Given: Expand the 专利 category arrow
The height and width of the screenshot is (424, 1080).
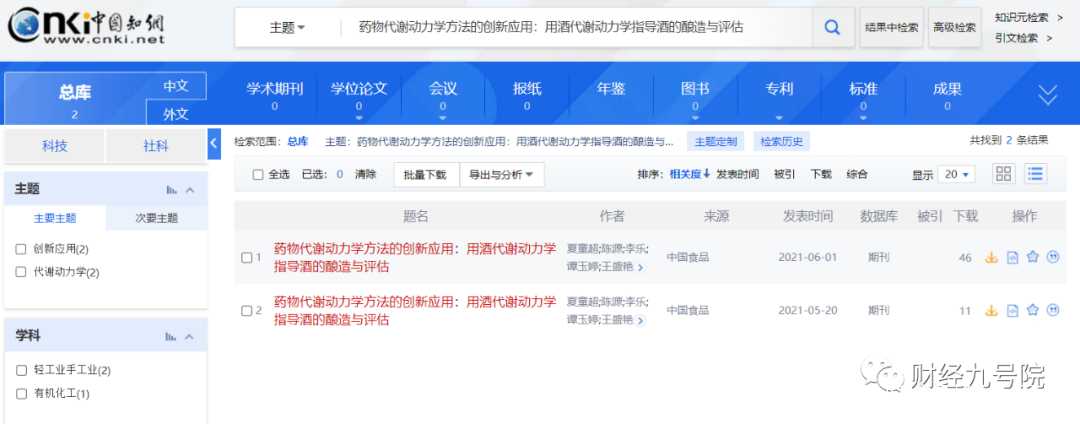Looking at the screenshot, I should click(x=779, y=118).
